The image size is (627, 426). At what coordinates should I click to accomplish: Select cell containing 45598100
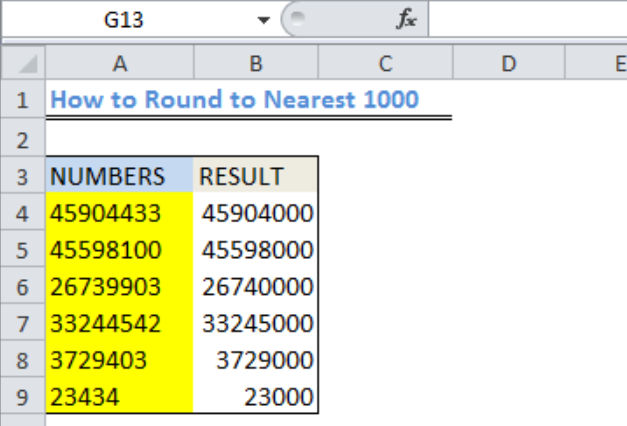point(120,249)
